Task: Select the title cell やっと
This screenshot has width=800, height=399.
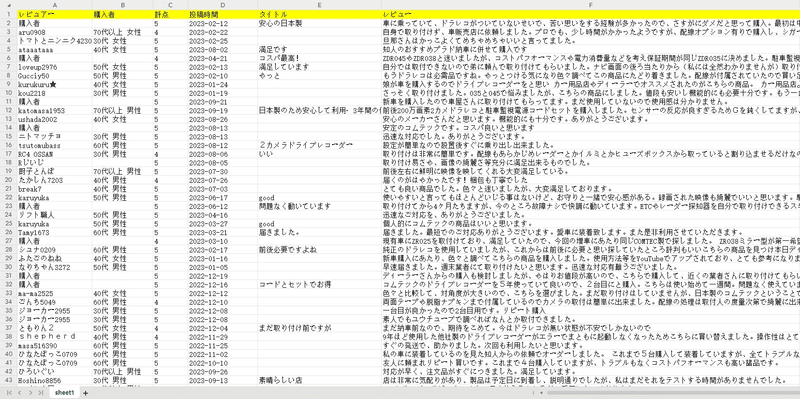Action: 319,76
